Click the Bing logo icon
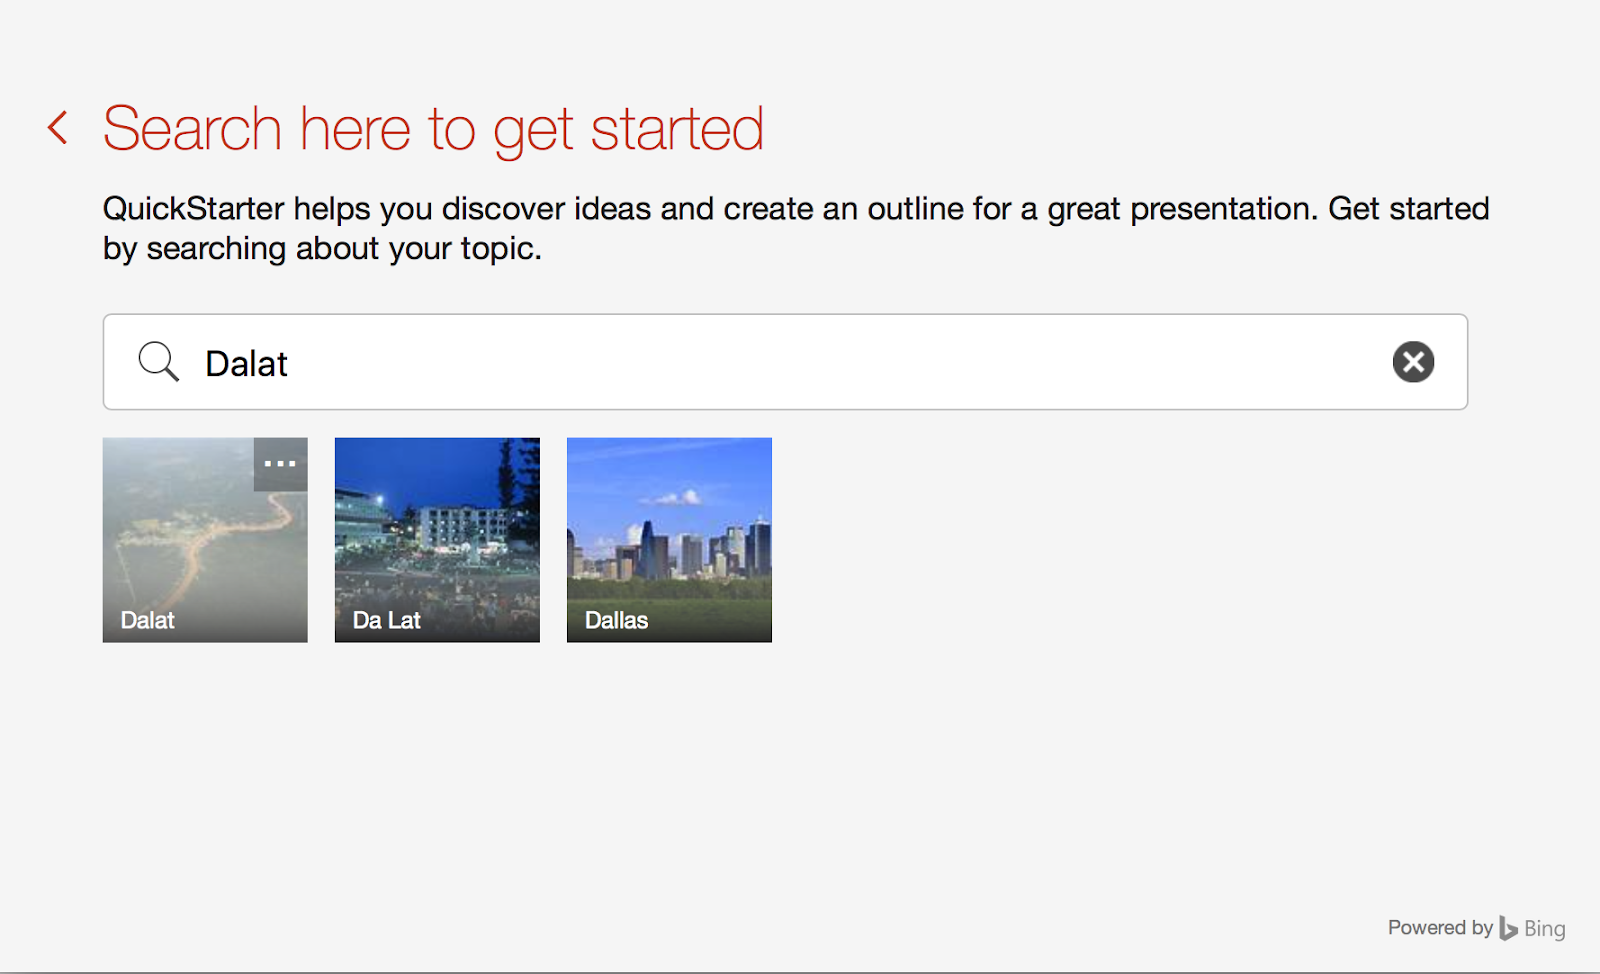This screenshot has width=1600, height=974. point(1508,929)
